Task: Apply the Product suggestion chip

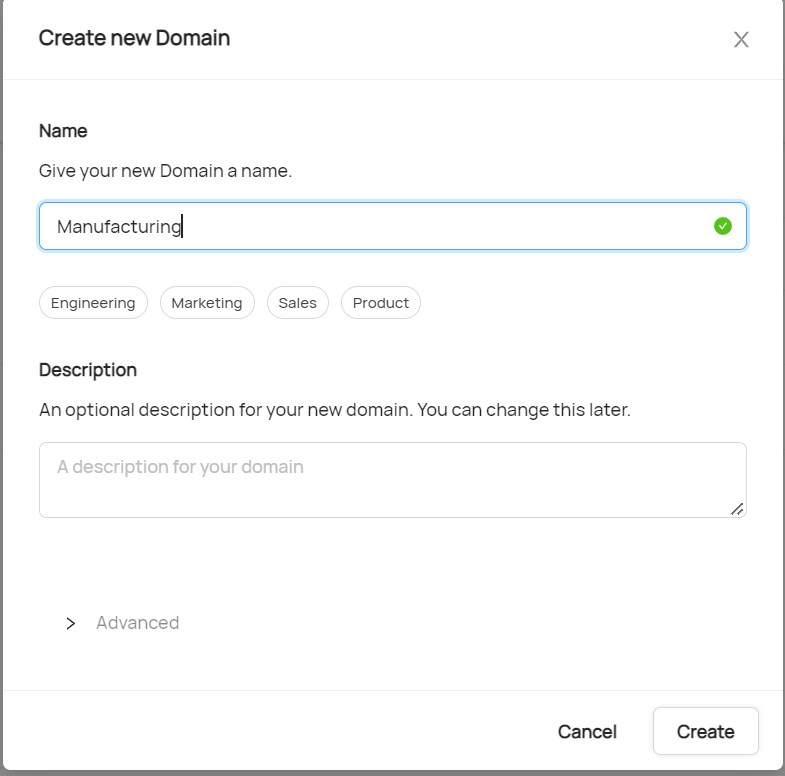Action: pos(380,303)
